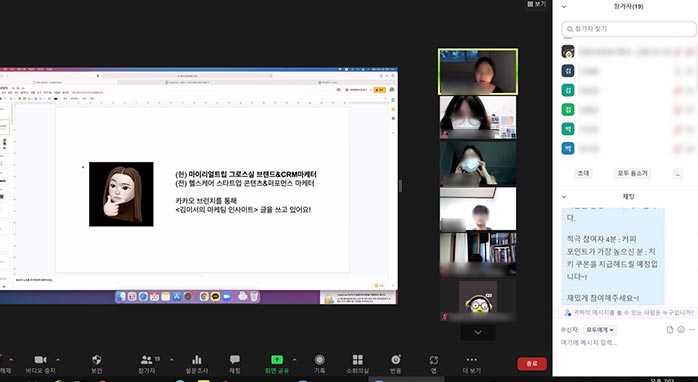Select the blue mask participant video thumbnail
The image size is (698, 382).
(x=478, y=163)
